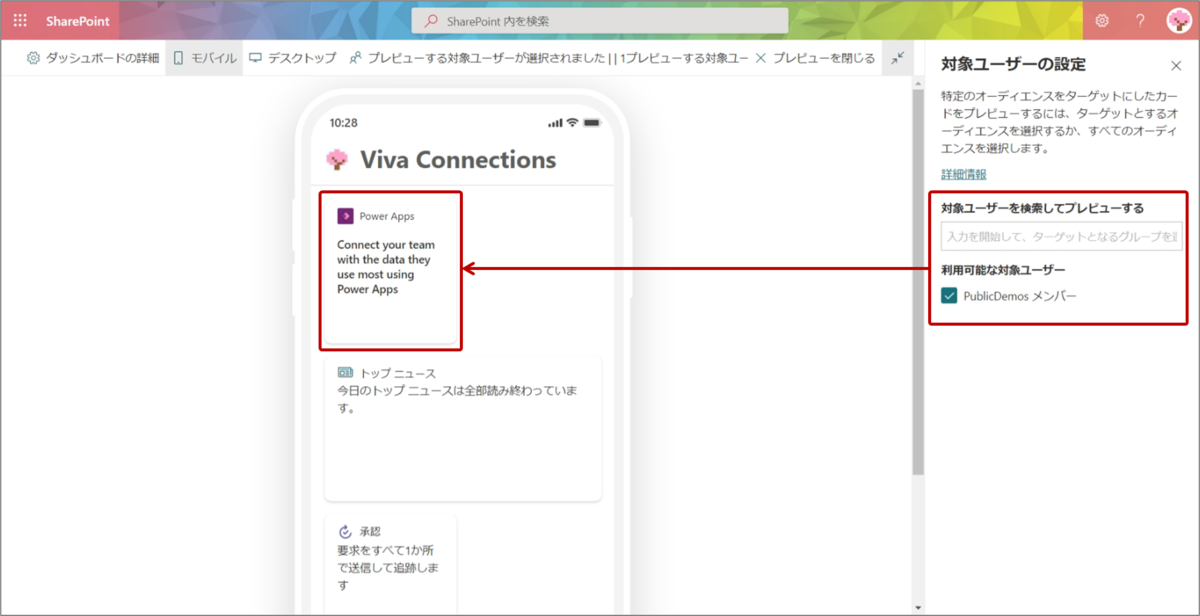Click the モバイル phone icon

[x=179, y=58]
